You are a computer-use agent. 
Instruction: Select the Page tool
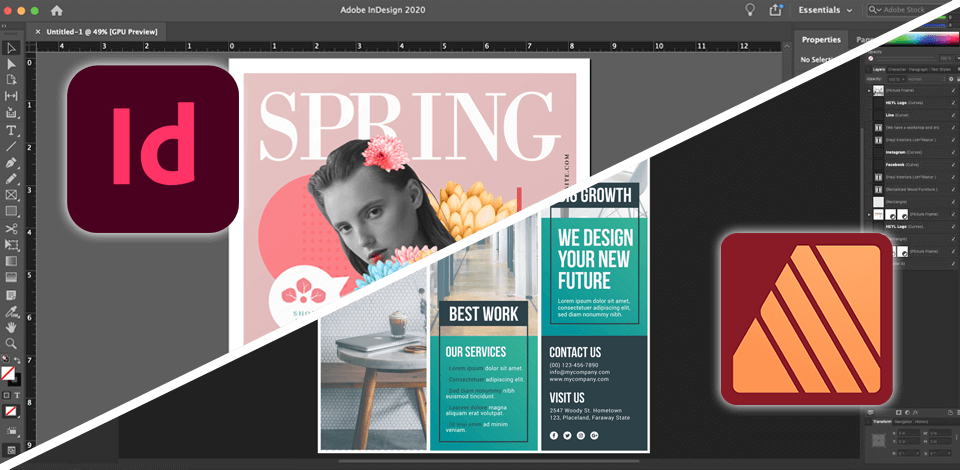(11, 80)
